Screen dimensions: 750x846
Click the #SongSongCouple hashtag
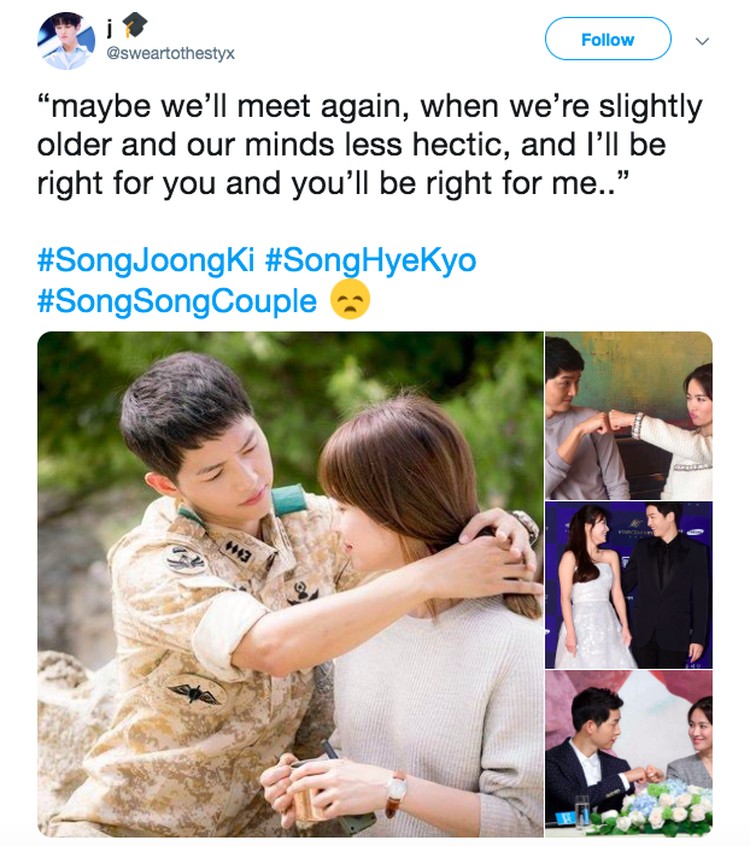pyautogui.click(x=177, y=301)
